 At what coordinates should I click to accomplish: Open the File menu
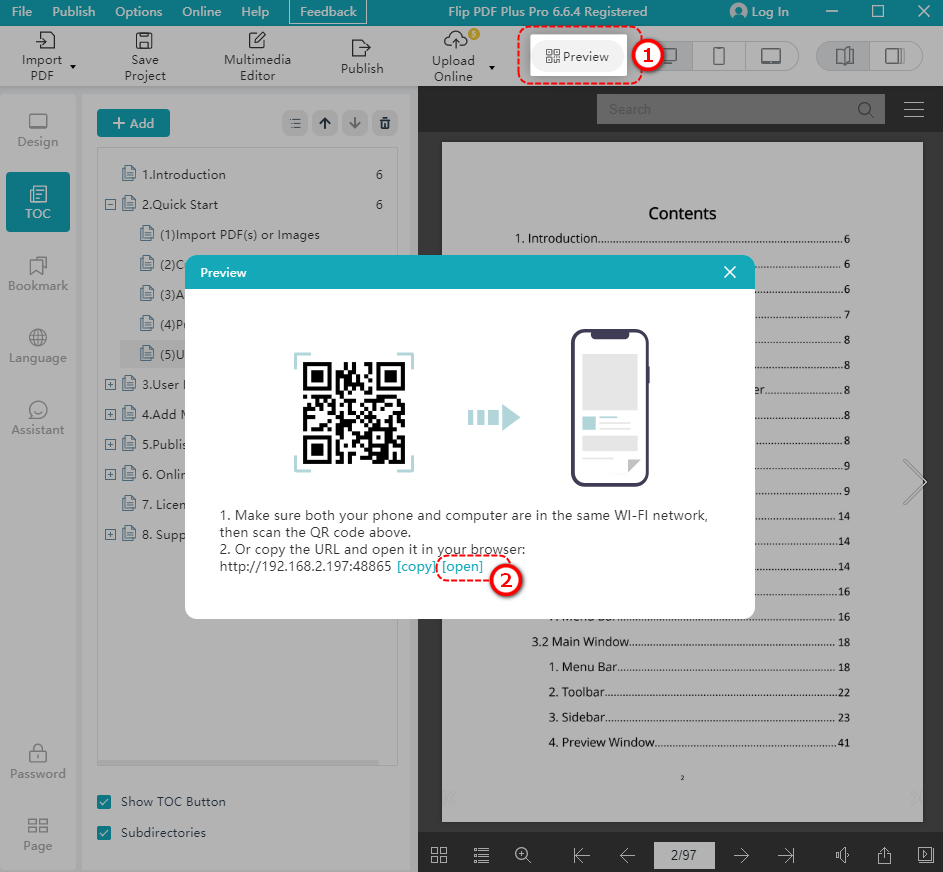[22, 11]
